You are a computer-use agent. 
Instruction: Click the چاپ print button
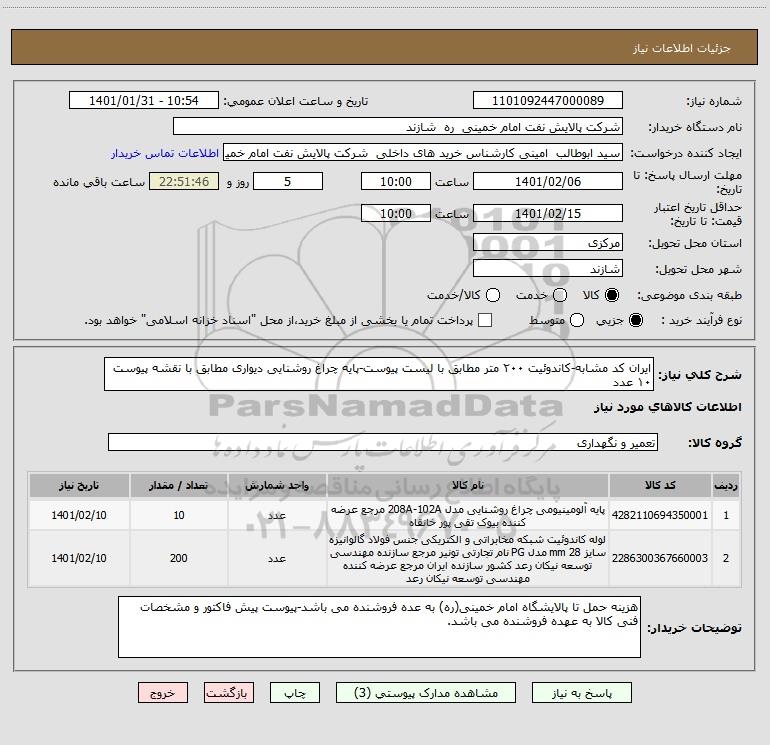click(x=295, y=693)
